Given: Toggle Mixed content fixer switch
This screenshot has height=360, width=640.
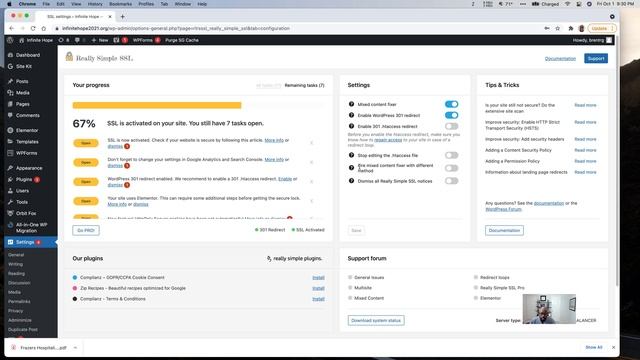Looking at the screenshot, I should click(x=451, y=104).
